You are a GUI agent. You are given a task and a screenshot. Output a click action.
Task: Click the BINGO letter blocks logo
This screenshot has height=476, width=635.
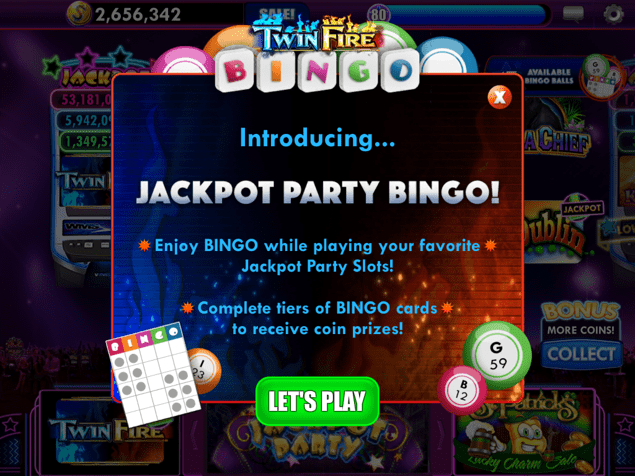(x=318, y=70)
